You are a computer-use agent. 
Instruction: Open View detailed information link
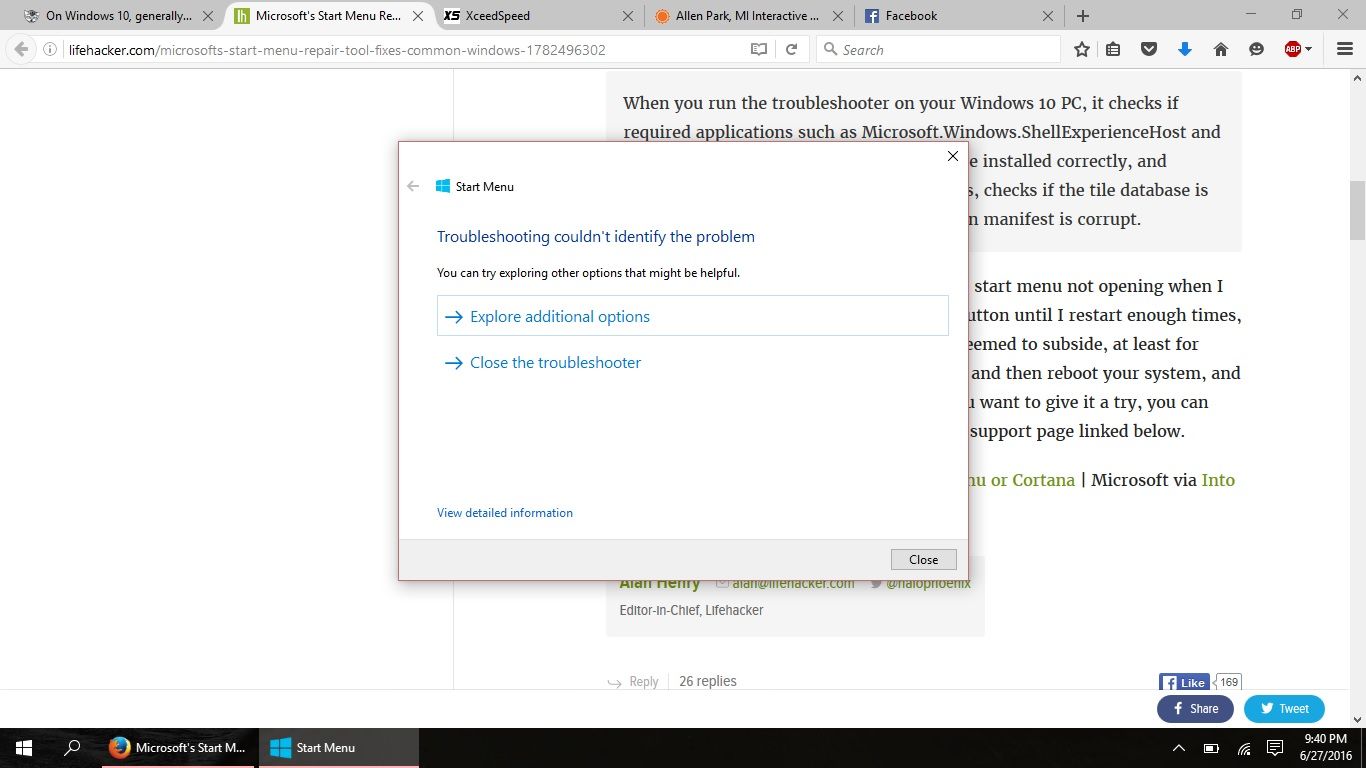pyautogui.click(x=505, y=513)
